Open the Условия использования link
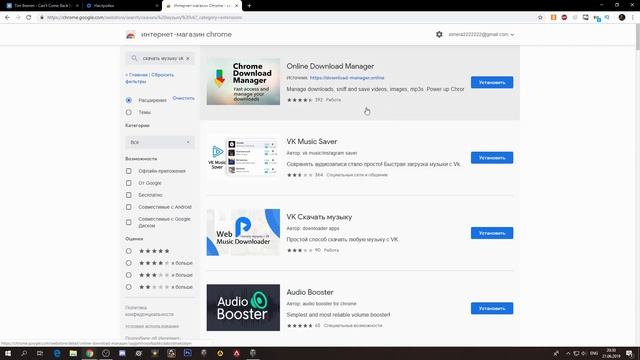 [x=152, y=327]
